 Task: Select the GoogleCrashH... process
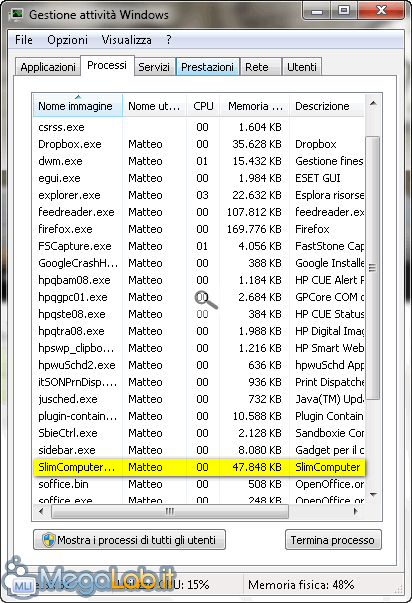199,263
